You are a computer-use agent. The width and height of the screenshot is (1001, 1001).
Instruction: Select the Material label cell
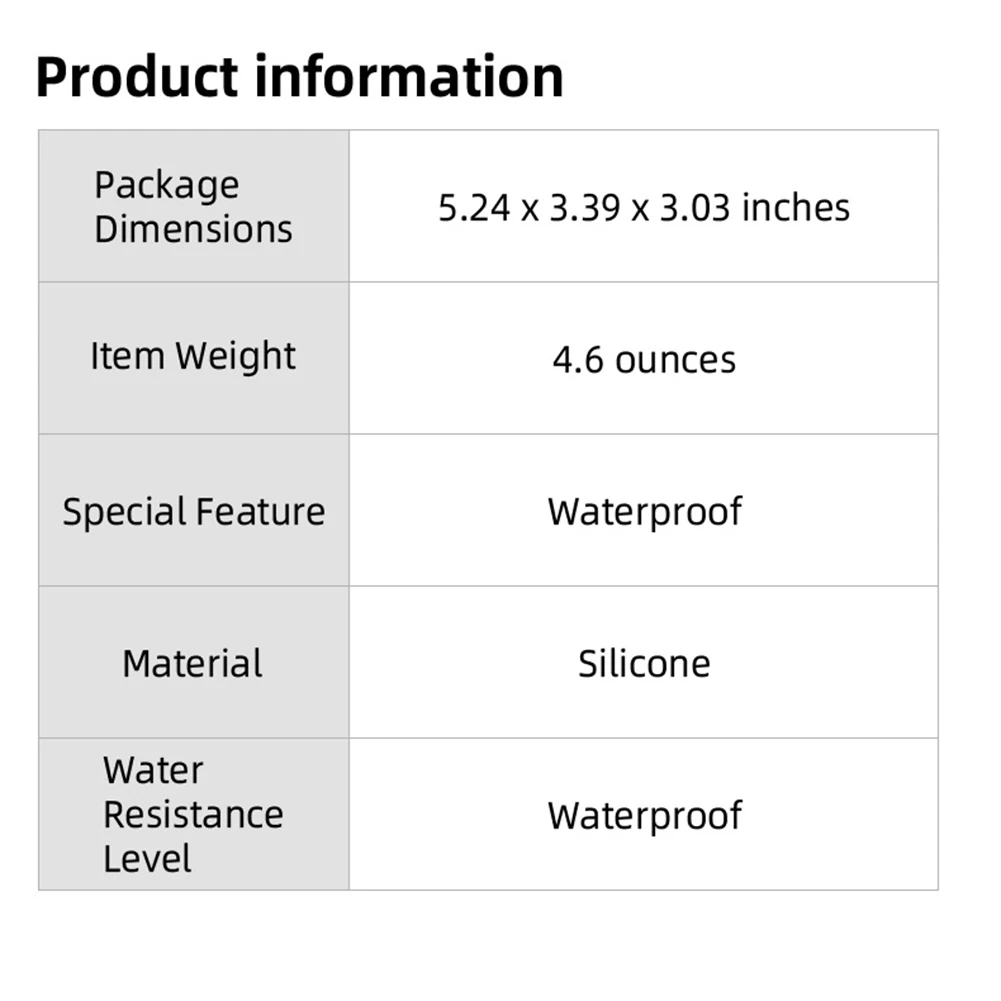[x=193, y=664]
